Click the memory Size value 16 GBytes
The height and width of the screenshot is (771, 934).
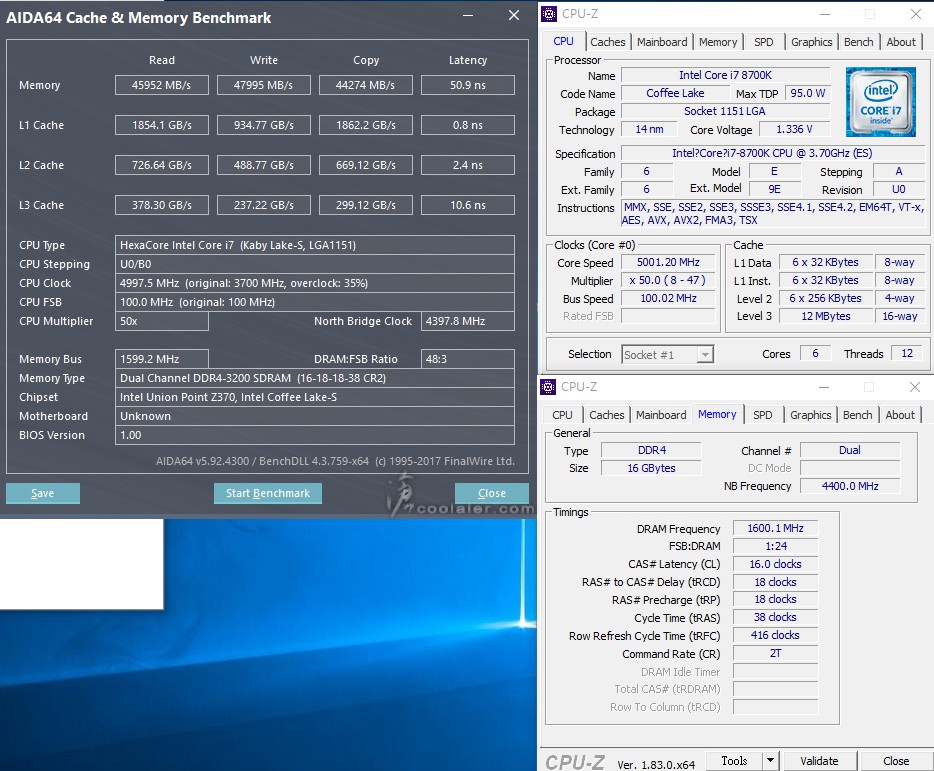coord(652,468)
